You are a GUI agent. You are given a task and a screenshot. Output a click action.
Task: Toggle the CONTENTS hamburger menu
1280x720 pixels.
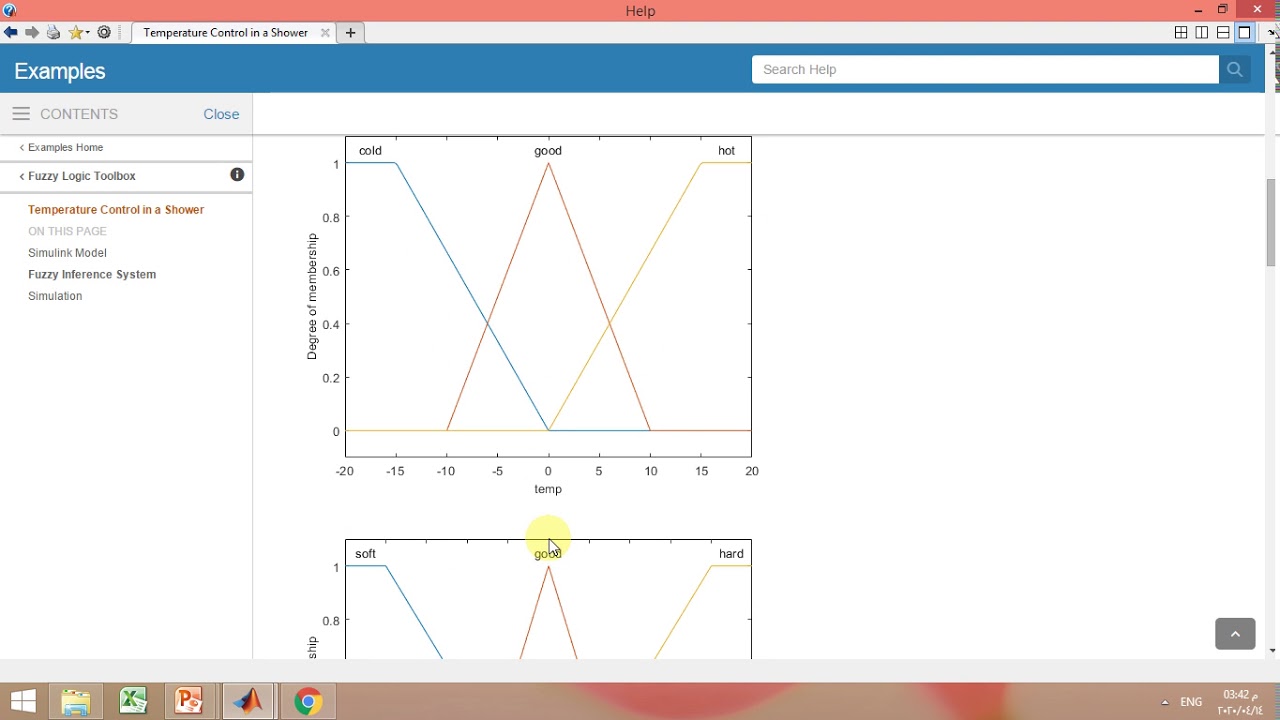21,114
